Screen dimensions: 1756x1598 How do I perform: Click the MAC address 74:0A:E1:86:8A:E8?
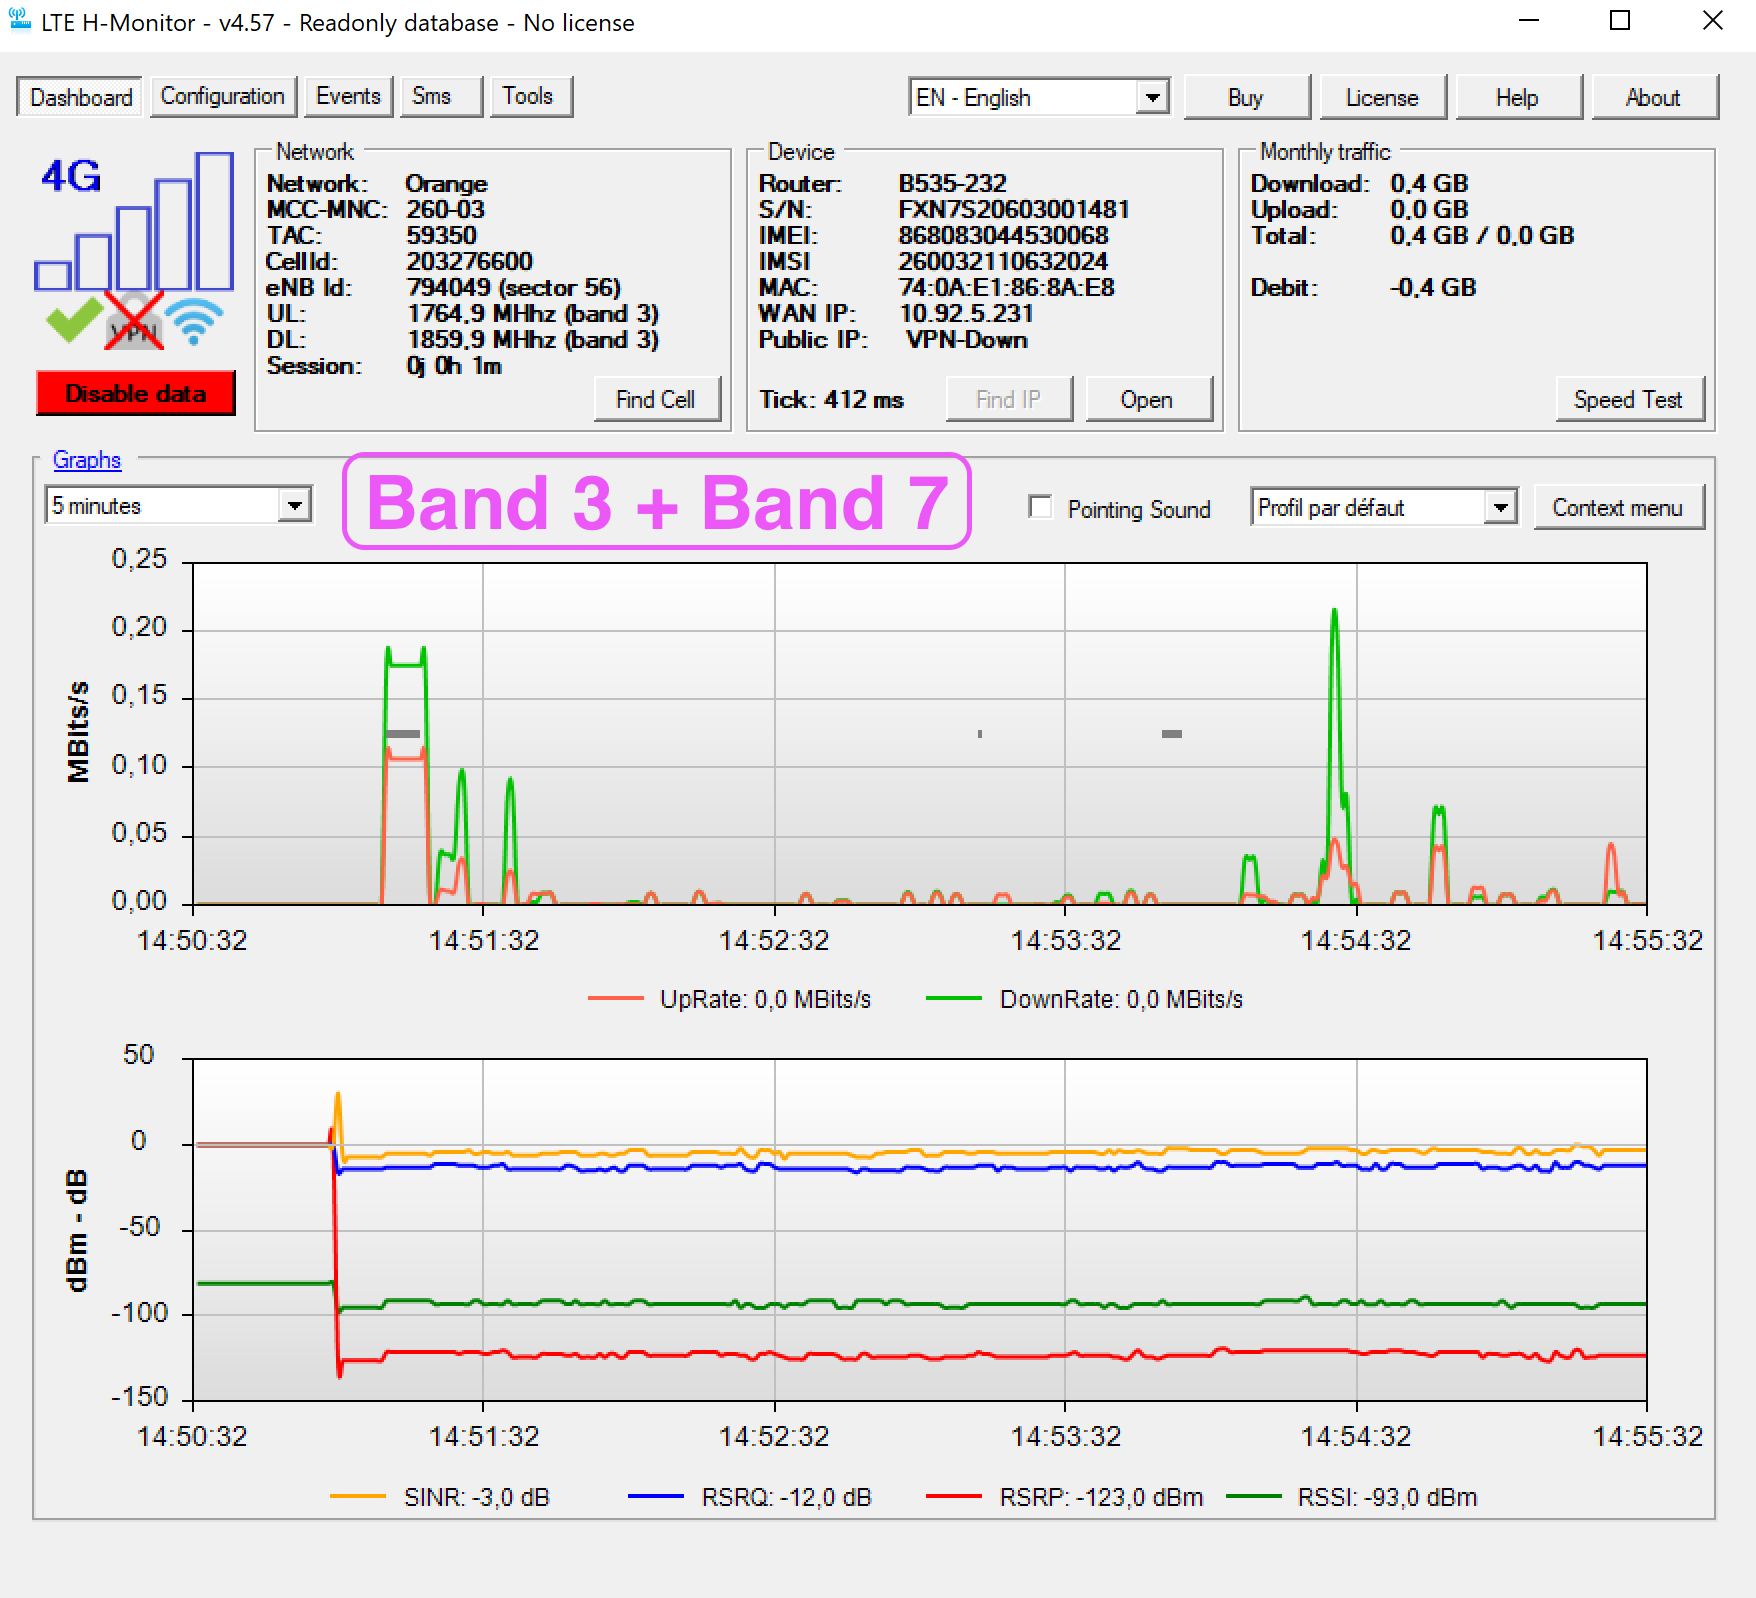pyautogui.click(x=1006, y=287)
